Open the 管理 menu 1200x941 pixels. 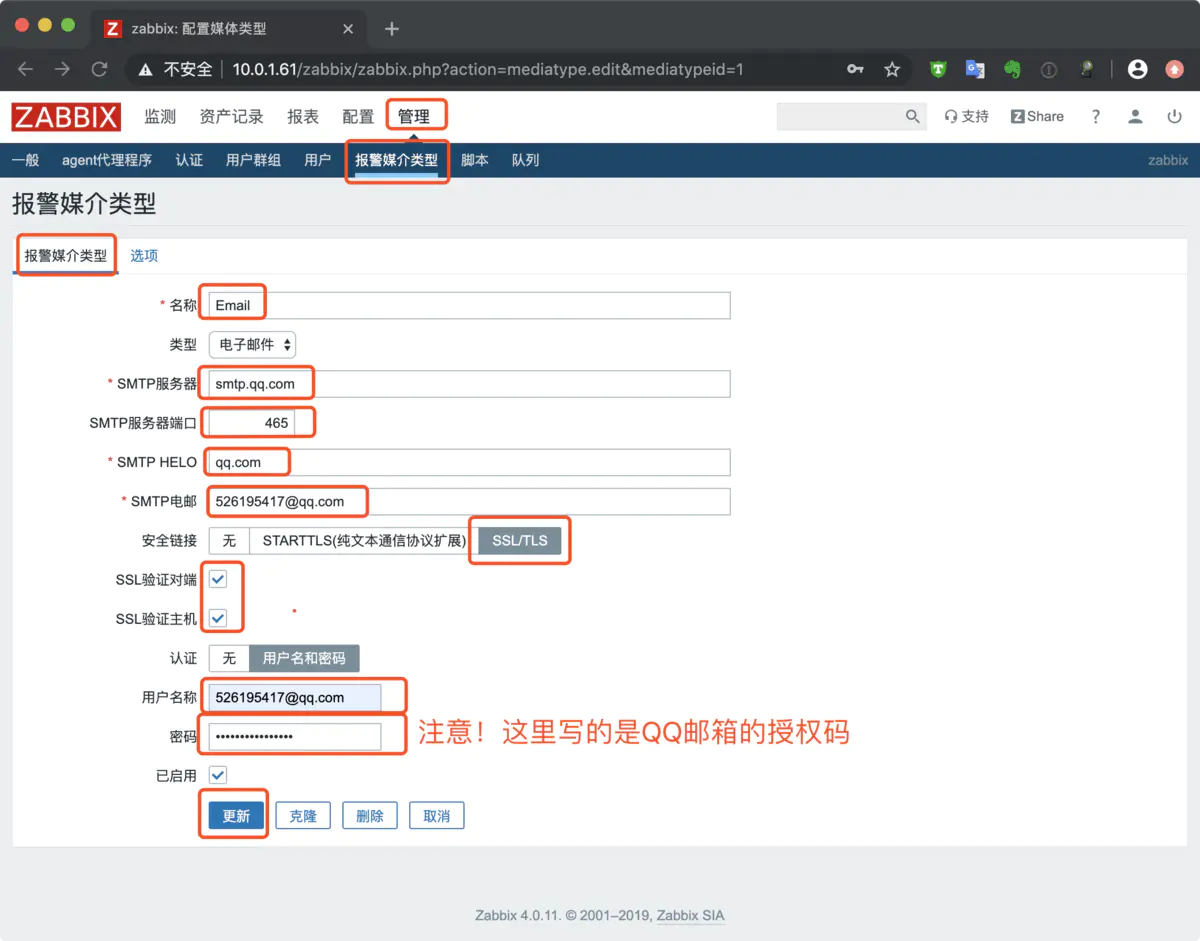coord(414,116)
